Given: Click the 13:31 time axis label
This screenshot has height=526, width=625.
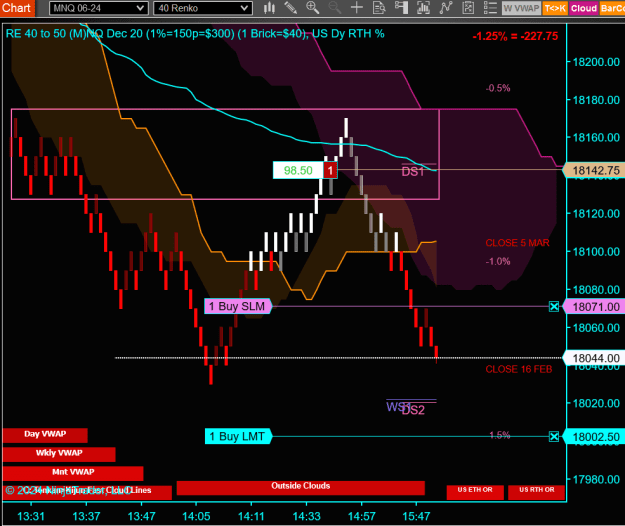Looking at the screenshot, I should 31,516.
